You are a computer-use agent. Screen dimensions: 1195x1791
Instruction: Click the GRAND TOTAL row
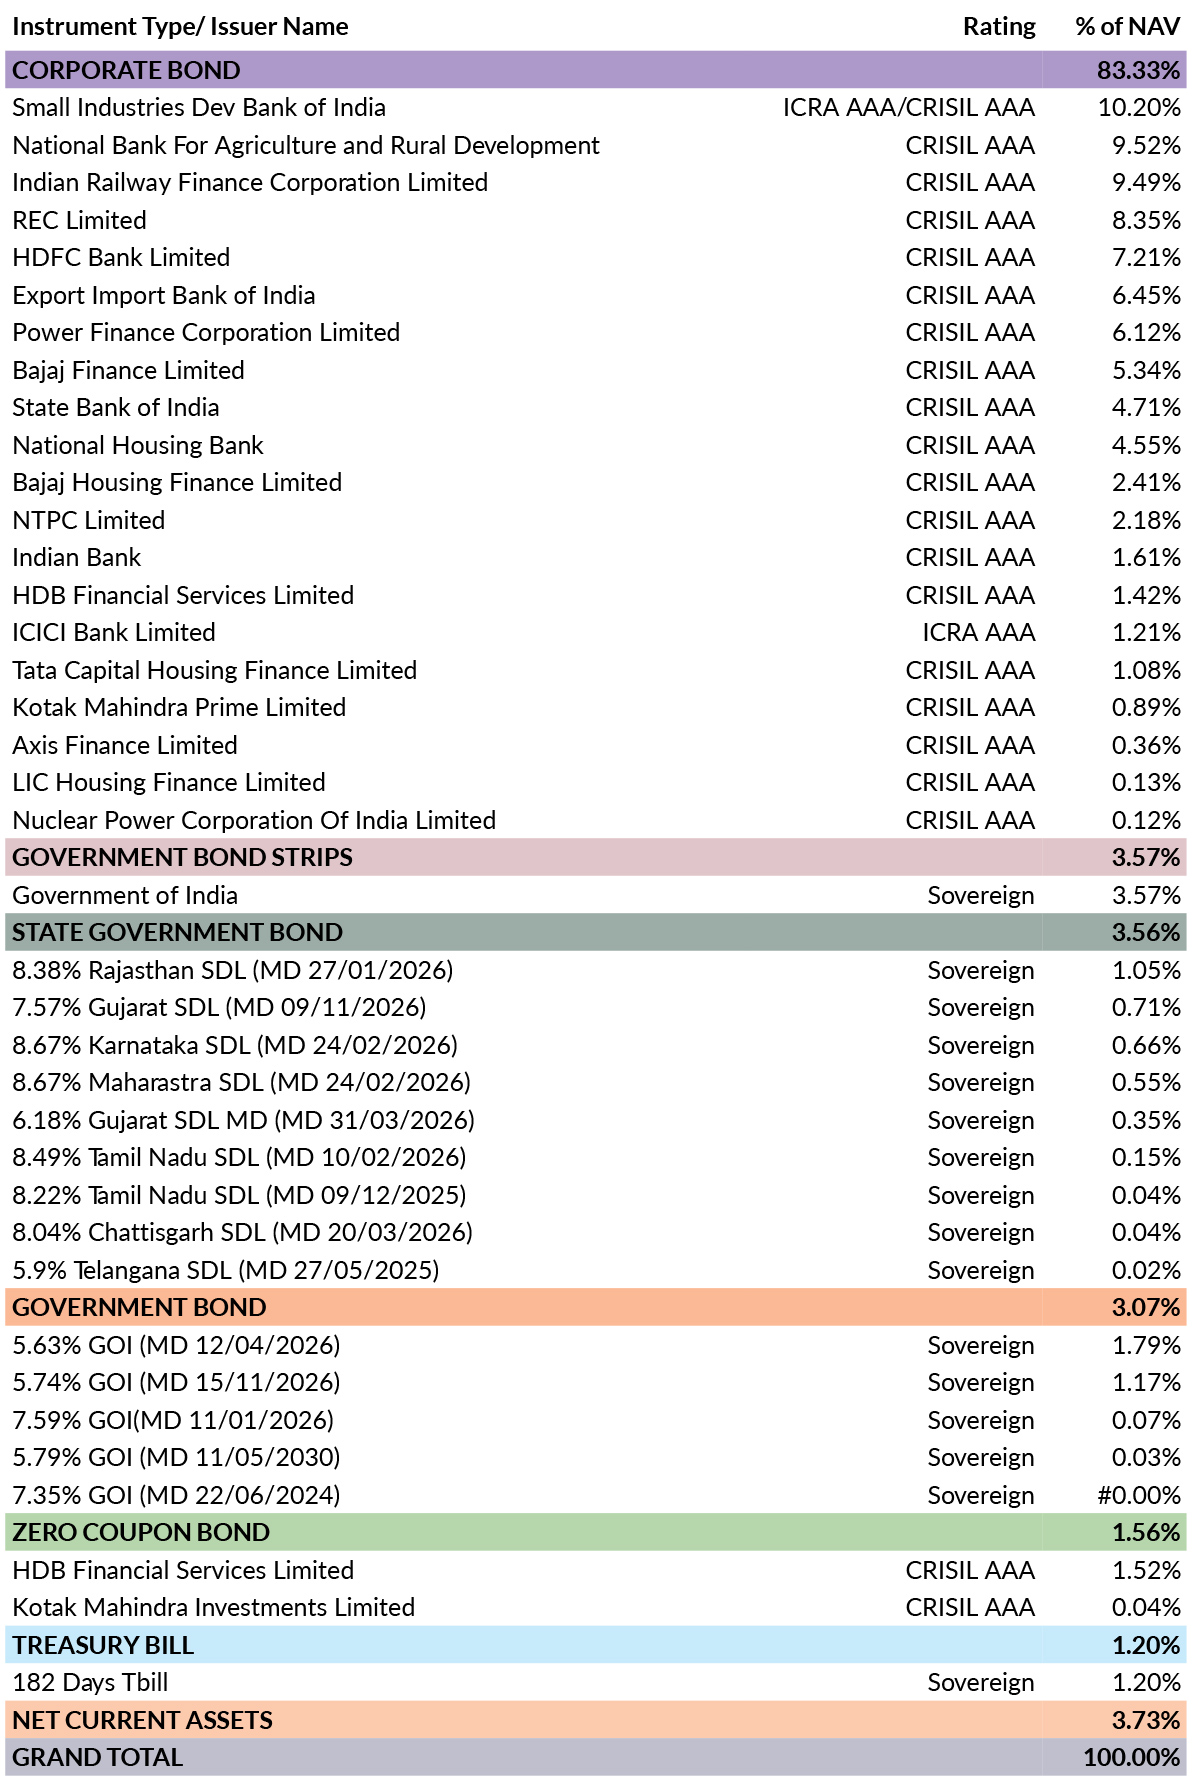(596, 1758)
